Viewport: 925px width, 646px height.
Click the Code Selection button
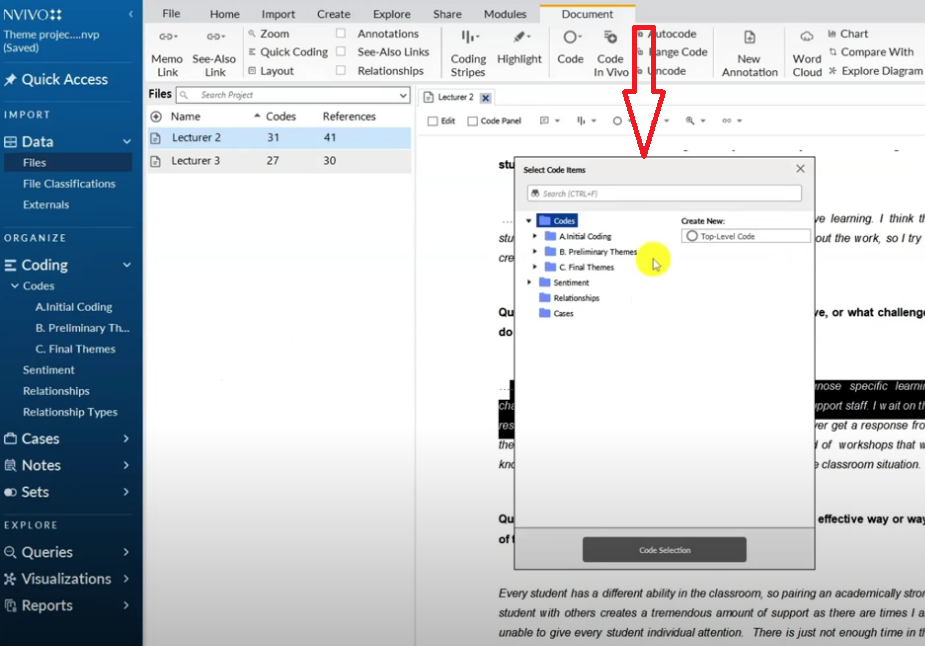[x=664, y=550]
